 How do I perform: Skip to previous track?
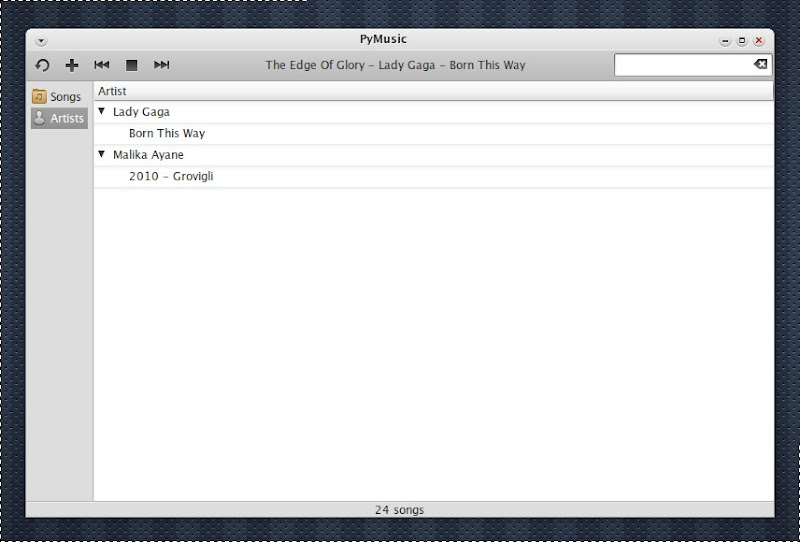point(102,65)
